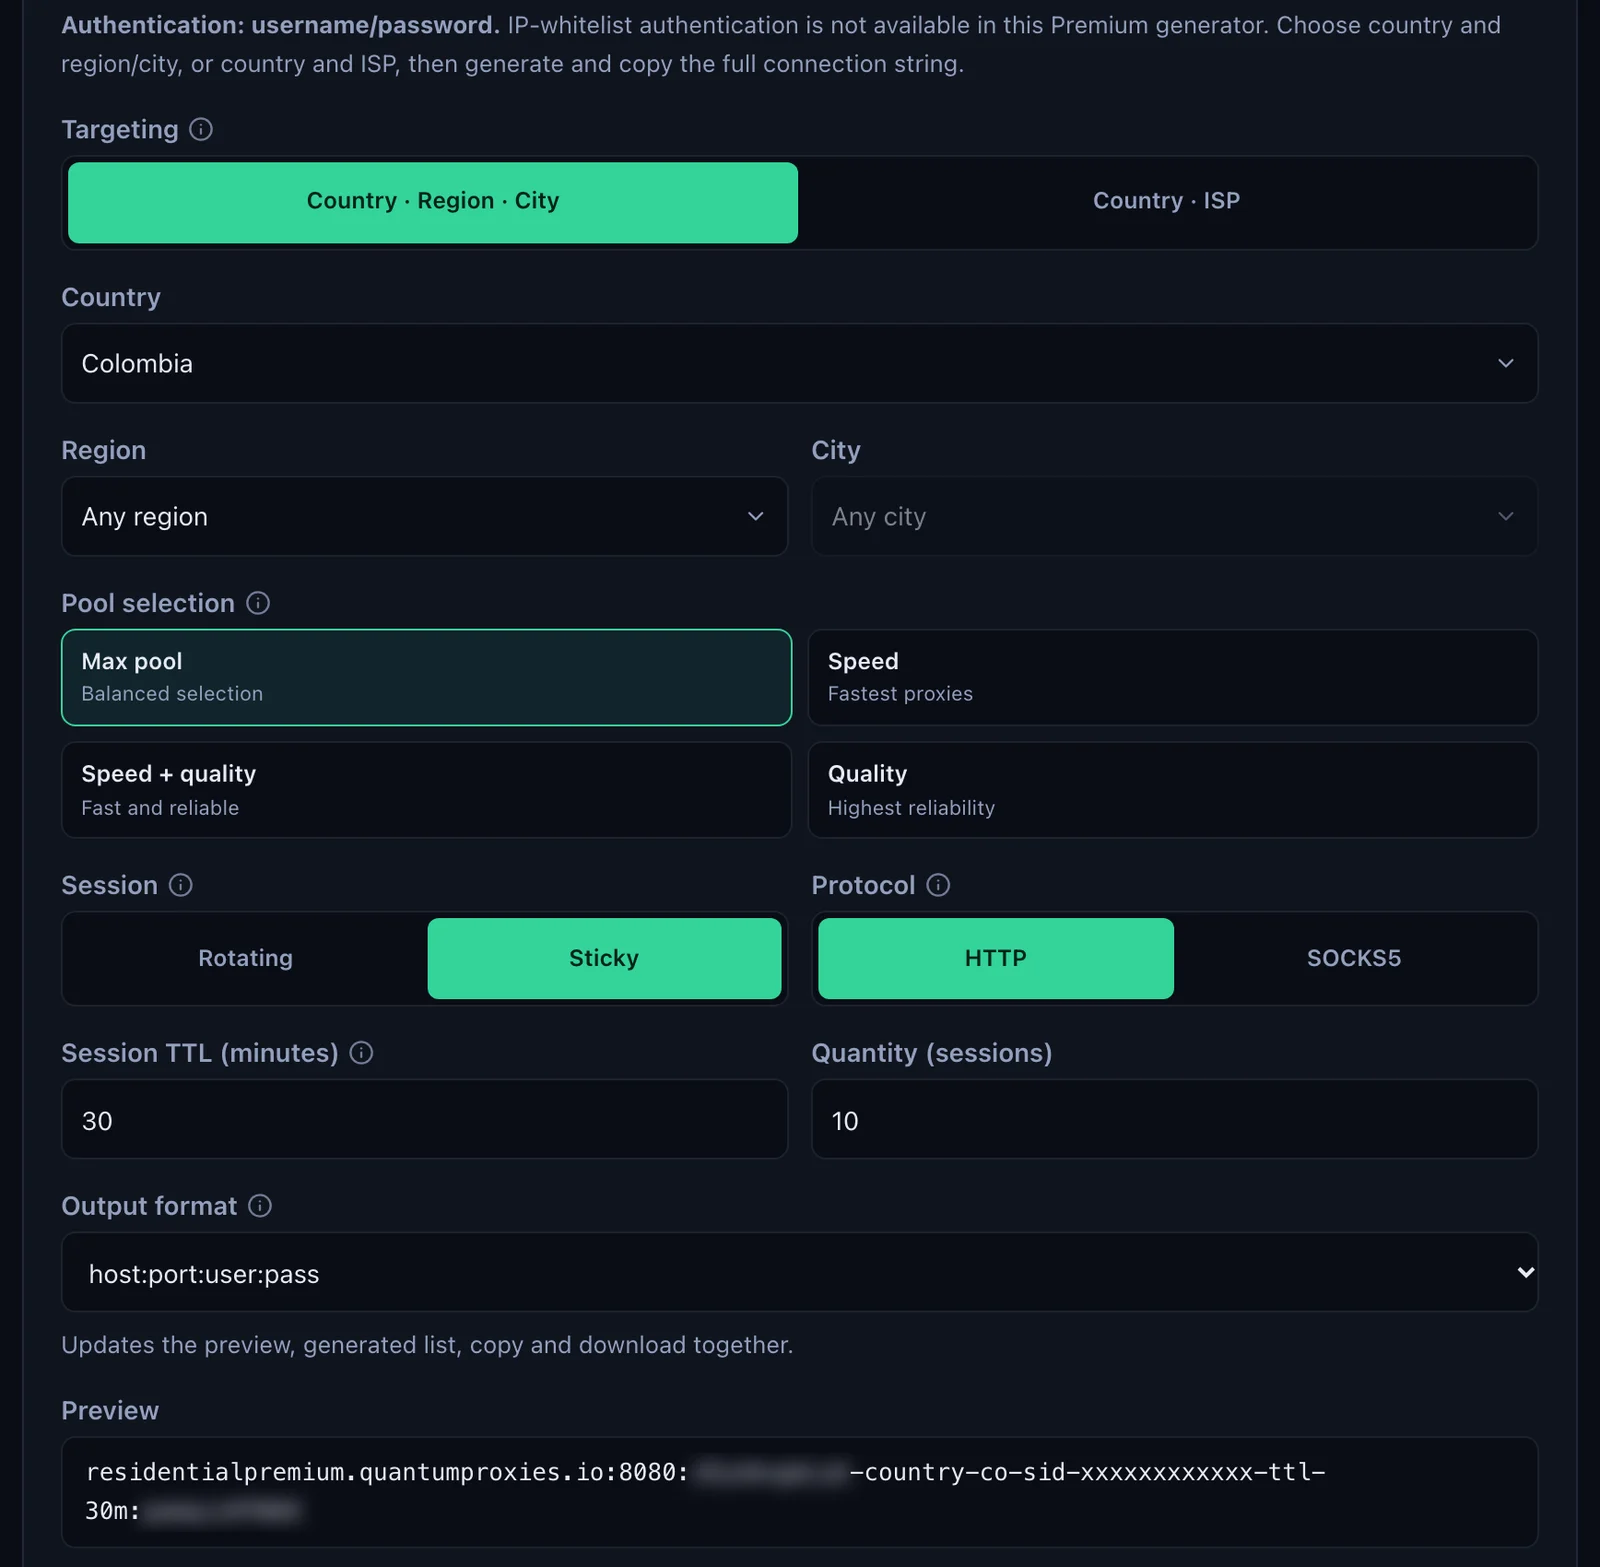Image resolution: width=1600 pixels, height=1567 pixels.
Task: View the Session info icon
Action: click(x=181, y=885)
